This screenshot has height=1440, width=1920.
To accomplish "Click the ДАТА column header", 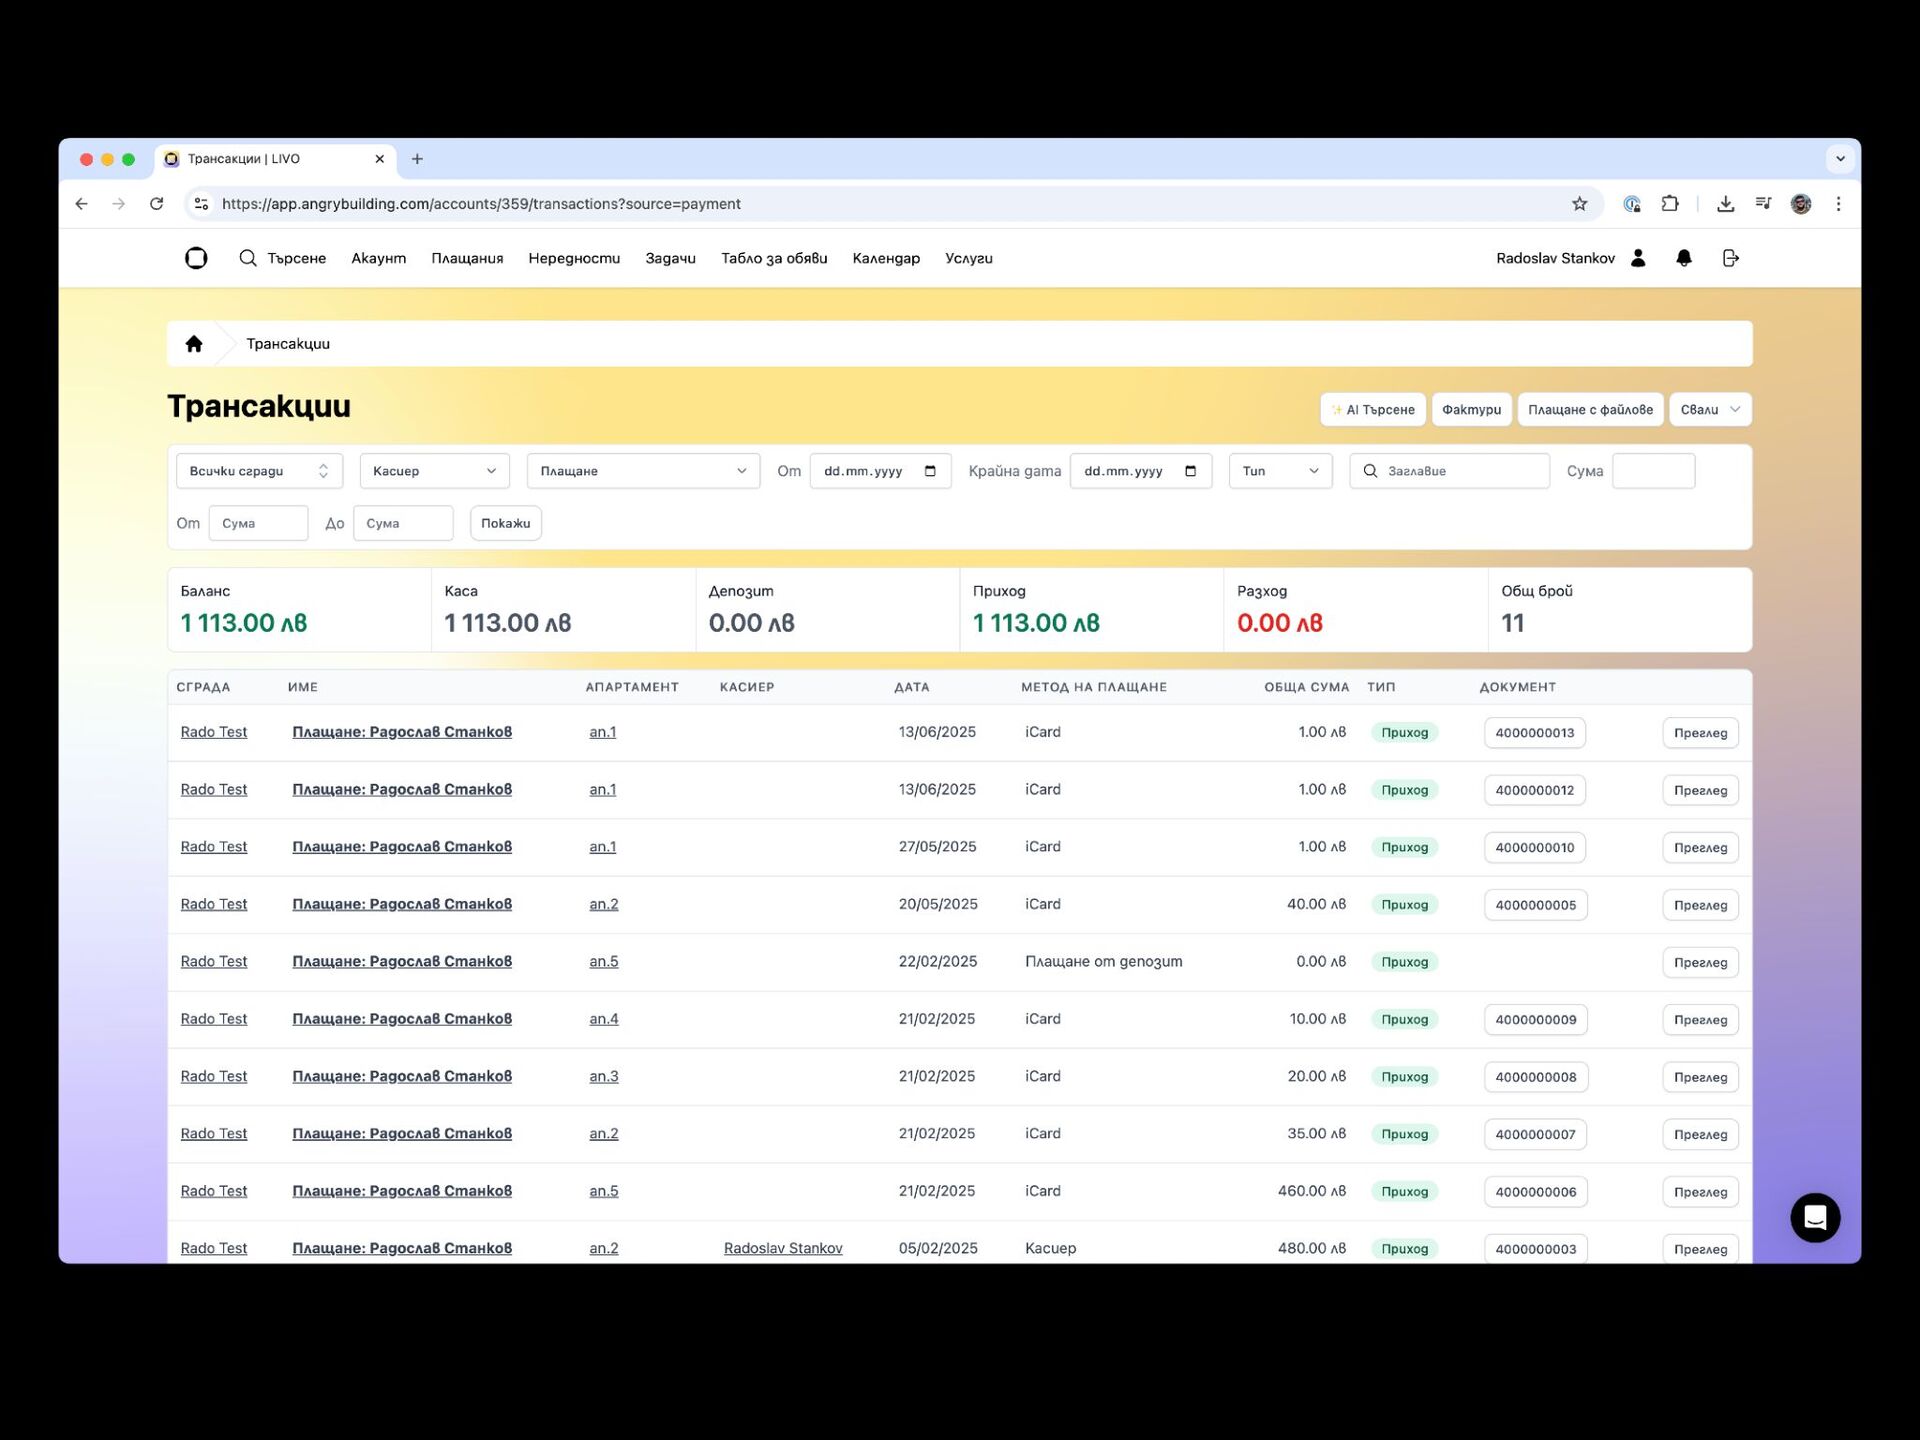I will (x=912, y=687).
